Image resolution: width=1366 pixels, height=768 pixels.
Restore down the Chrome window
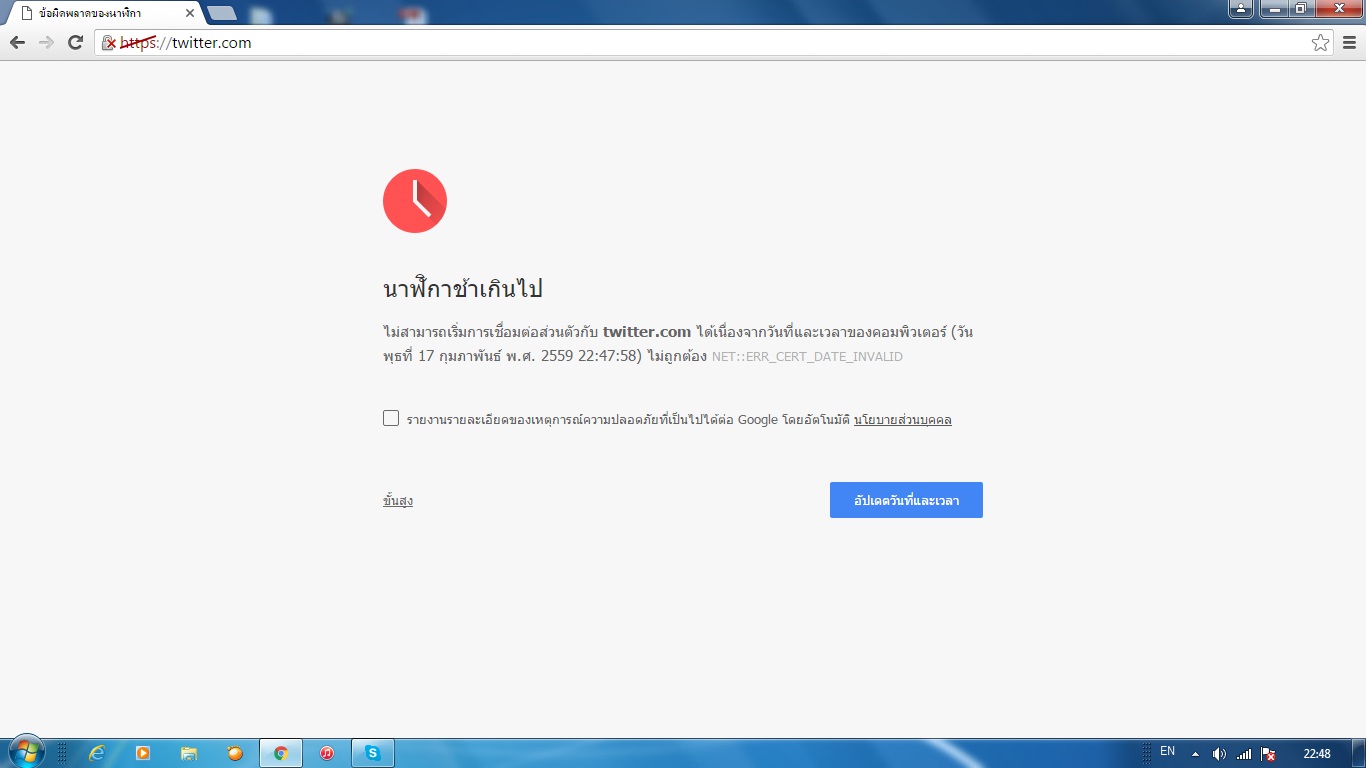pyautogui.click(x=1300, y=9)
